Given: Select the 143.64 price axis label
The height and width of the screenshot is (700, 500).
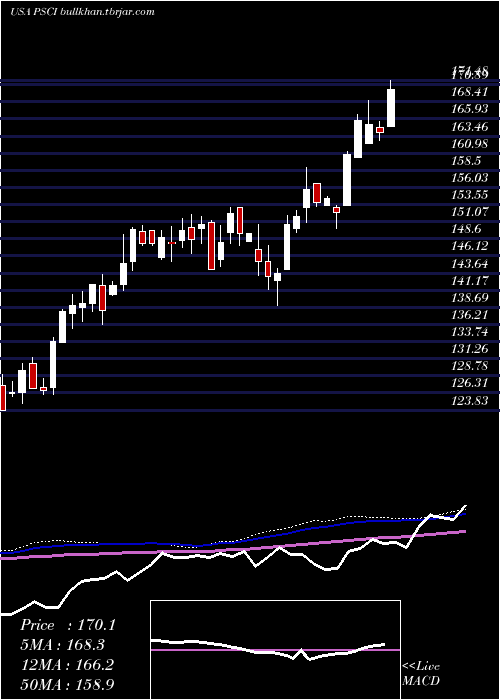Looking at the screenshot, I should pos(470,263).
